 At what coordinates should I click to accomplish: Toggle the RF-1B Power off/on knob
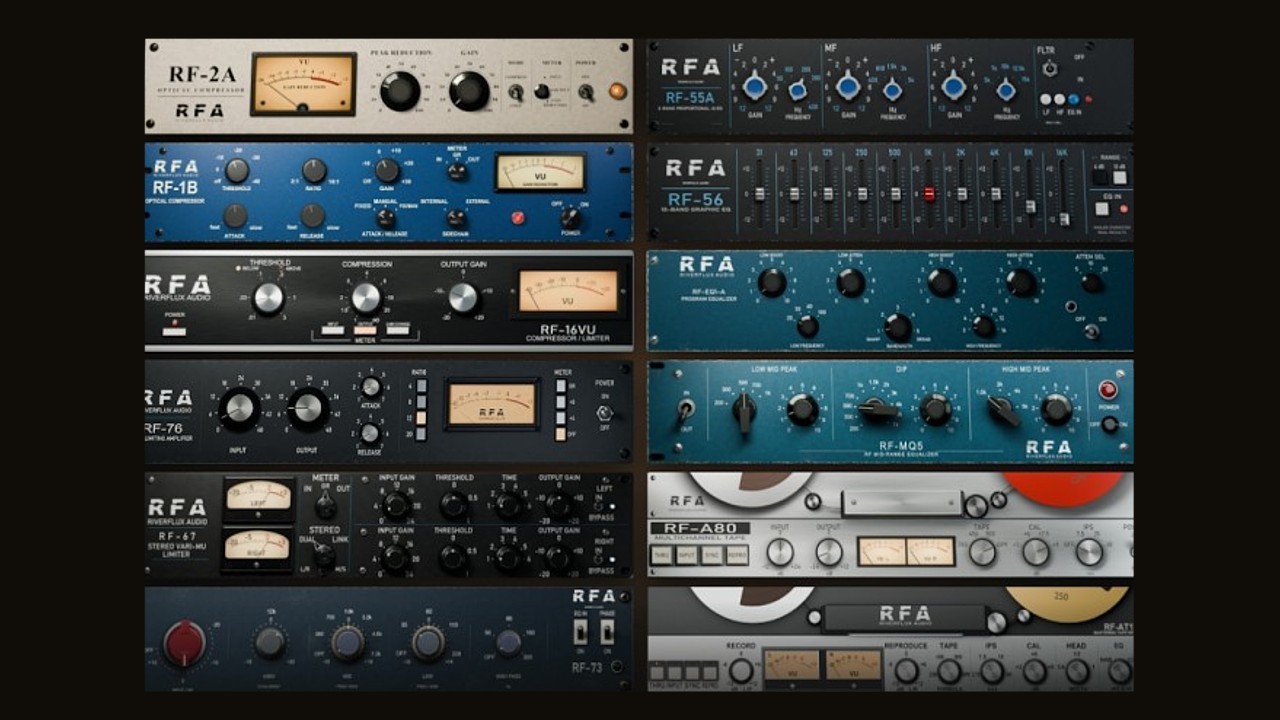pyautogui.click(x=570, y=217)
